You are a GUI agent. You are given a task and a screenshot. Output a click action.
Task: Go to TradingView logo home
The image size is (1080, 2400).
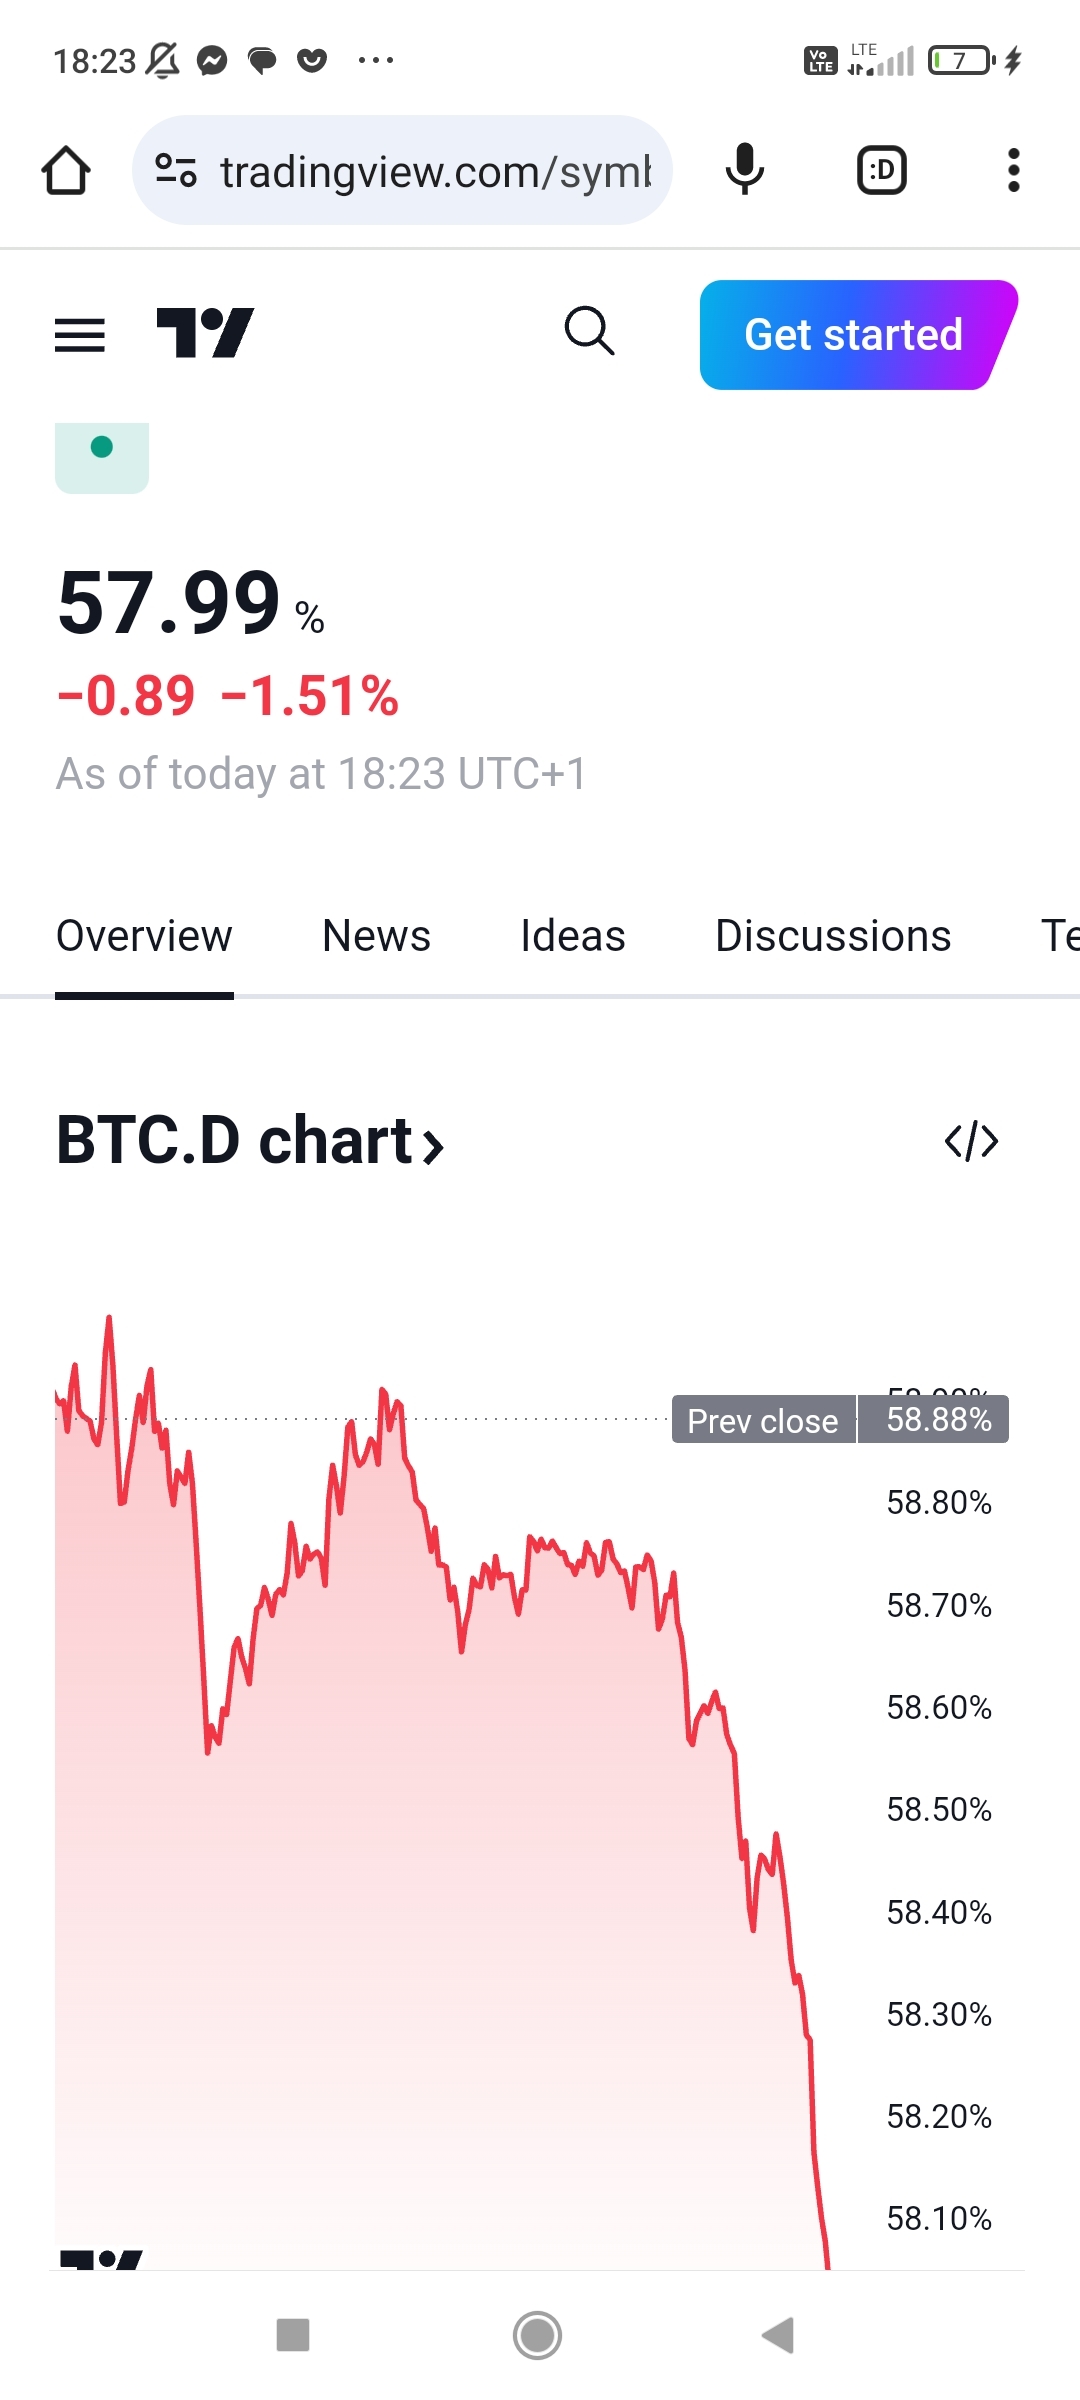205,333
